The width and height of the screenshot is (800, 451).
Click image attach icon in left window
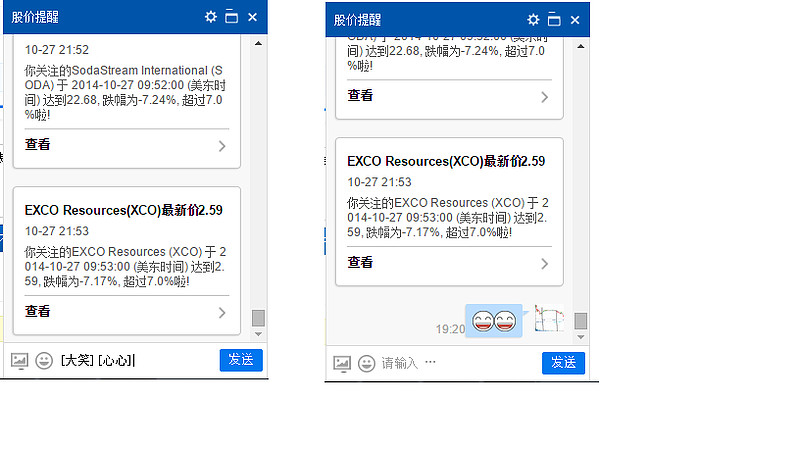click(x=19, y=361)
